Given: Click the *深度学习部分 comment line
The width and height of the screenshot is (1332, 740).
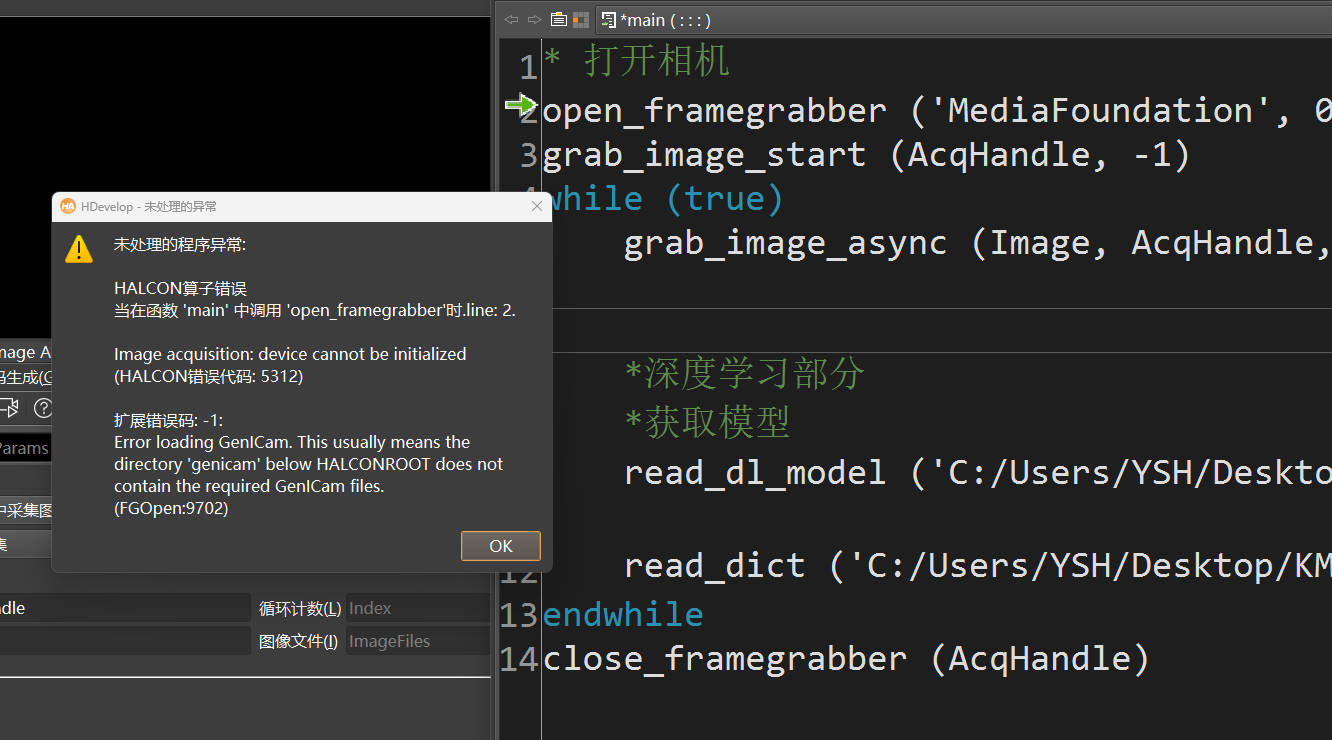Looking at the screenshot, I should click(744, 373).
